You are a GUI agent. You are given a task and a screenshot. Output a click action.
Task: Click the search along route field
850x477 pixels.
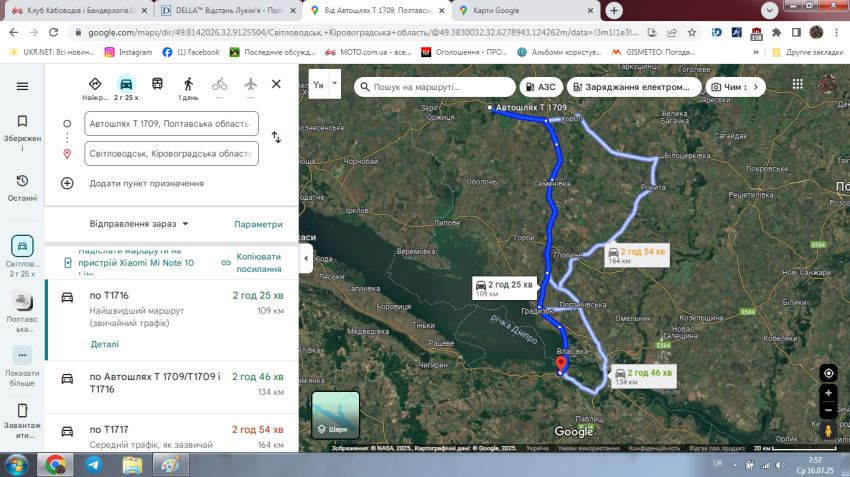tap(434, 87)
